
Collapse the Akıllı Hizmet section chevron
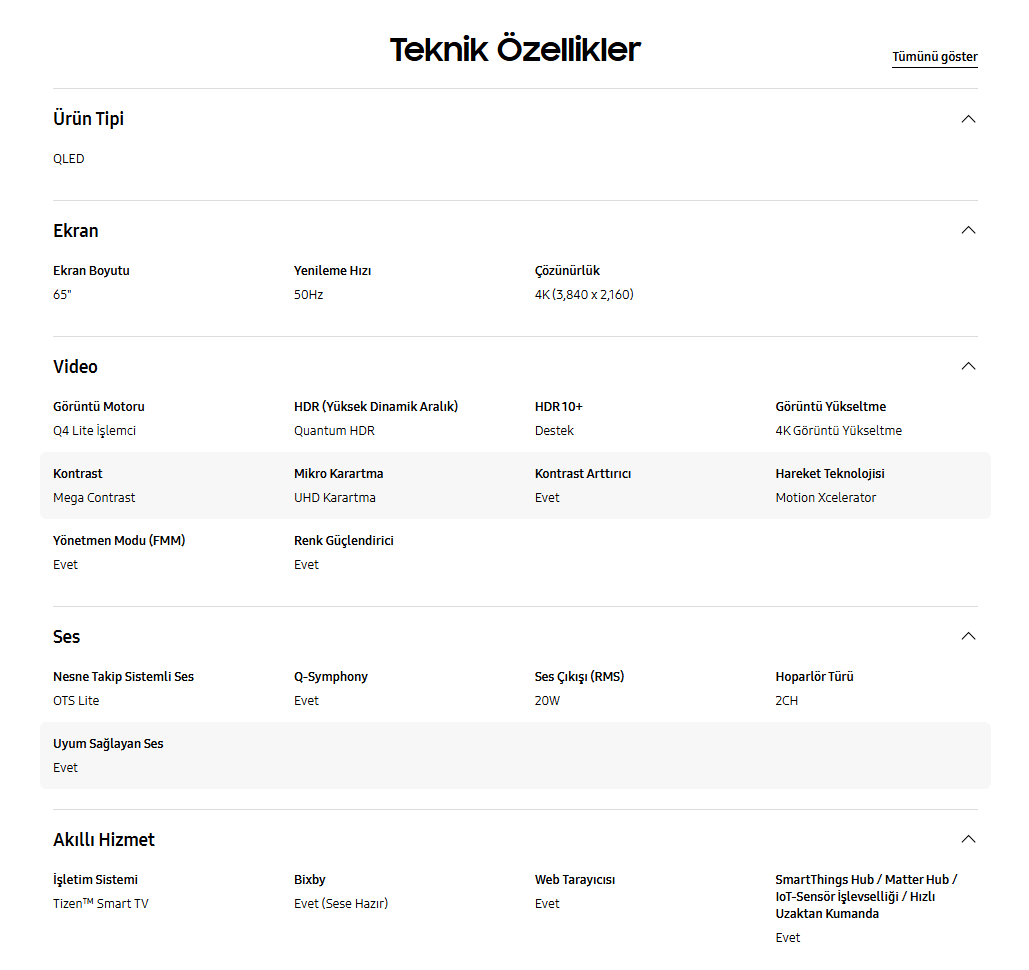[x=967, y=839]
